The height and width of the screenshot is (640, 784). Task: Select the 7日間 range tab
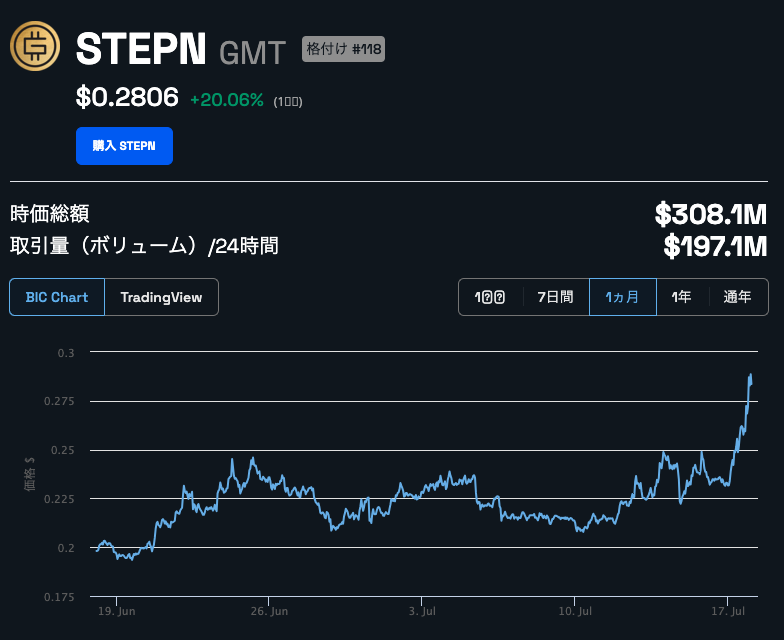[556, 297]
